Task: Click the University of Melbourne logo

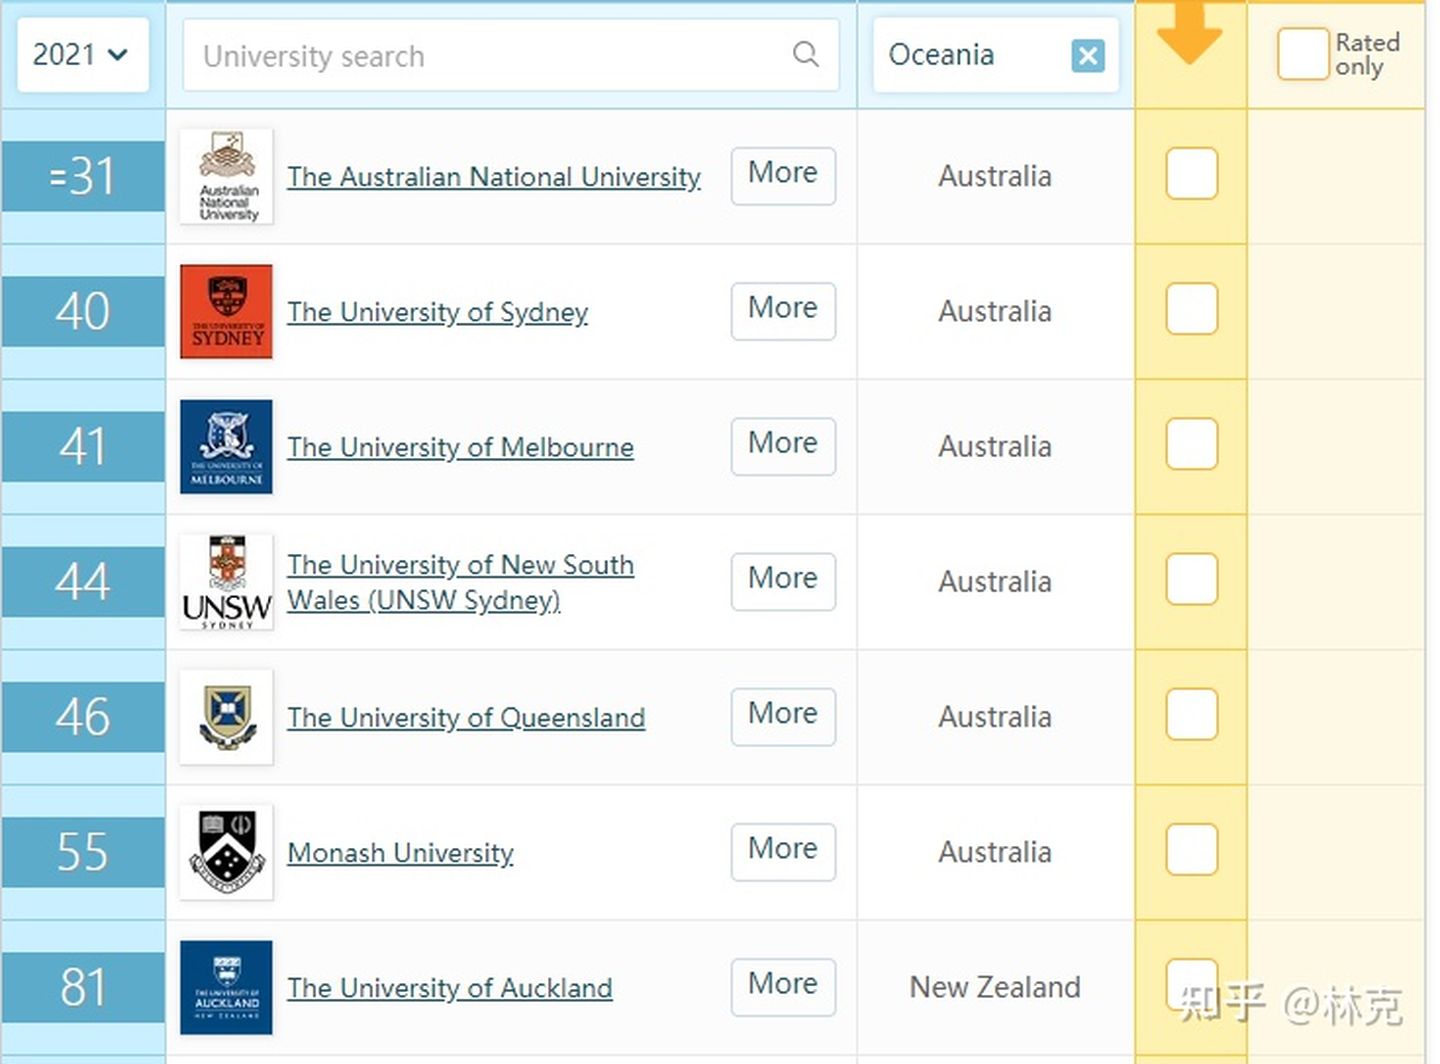Action: 227,446
